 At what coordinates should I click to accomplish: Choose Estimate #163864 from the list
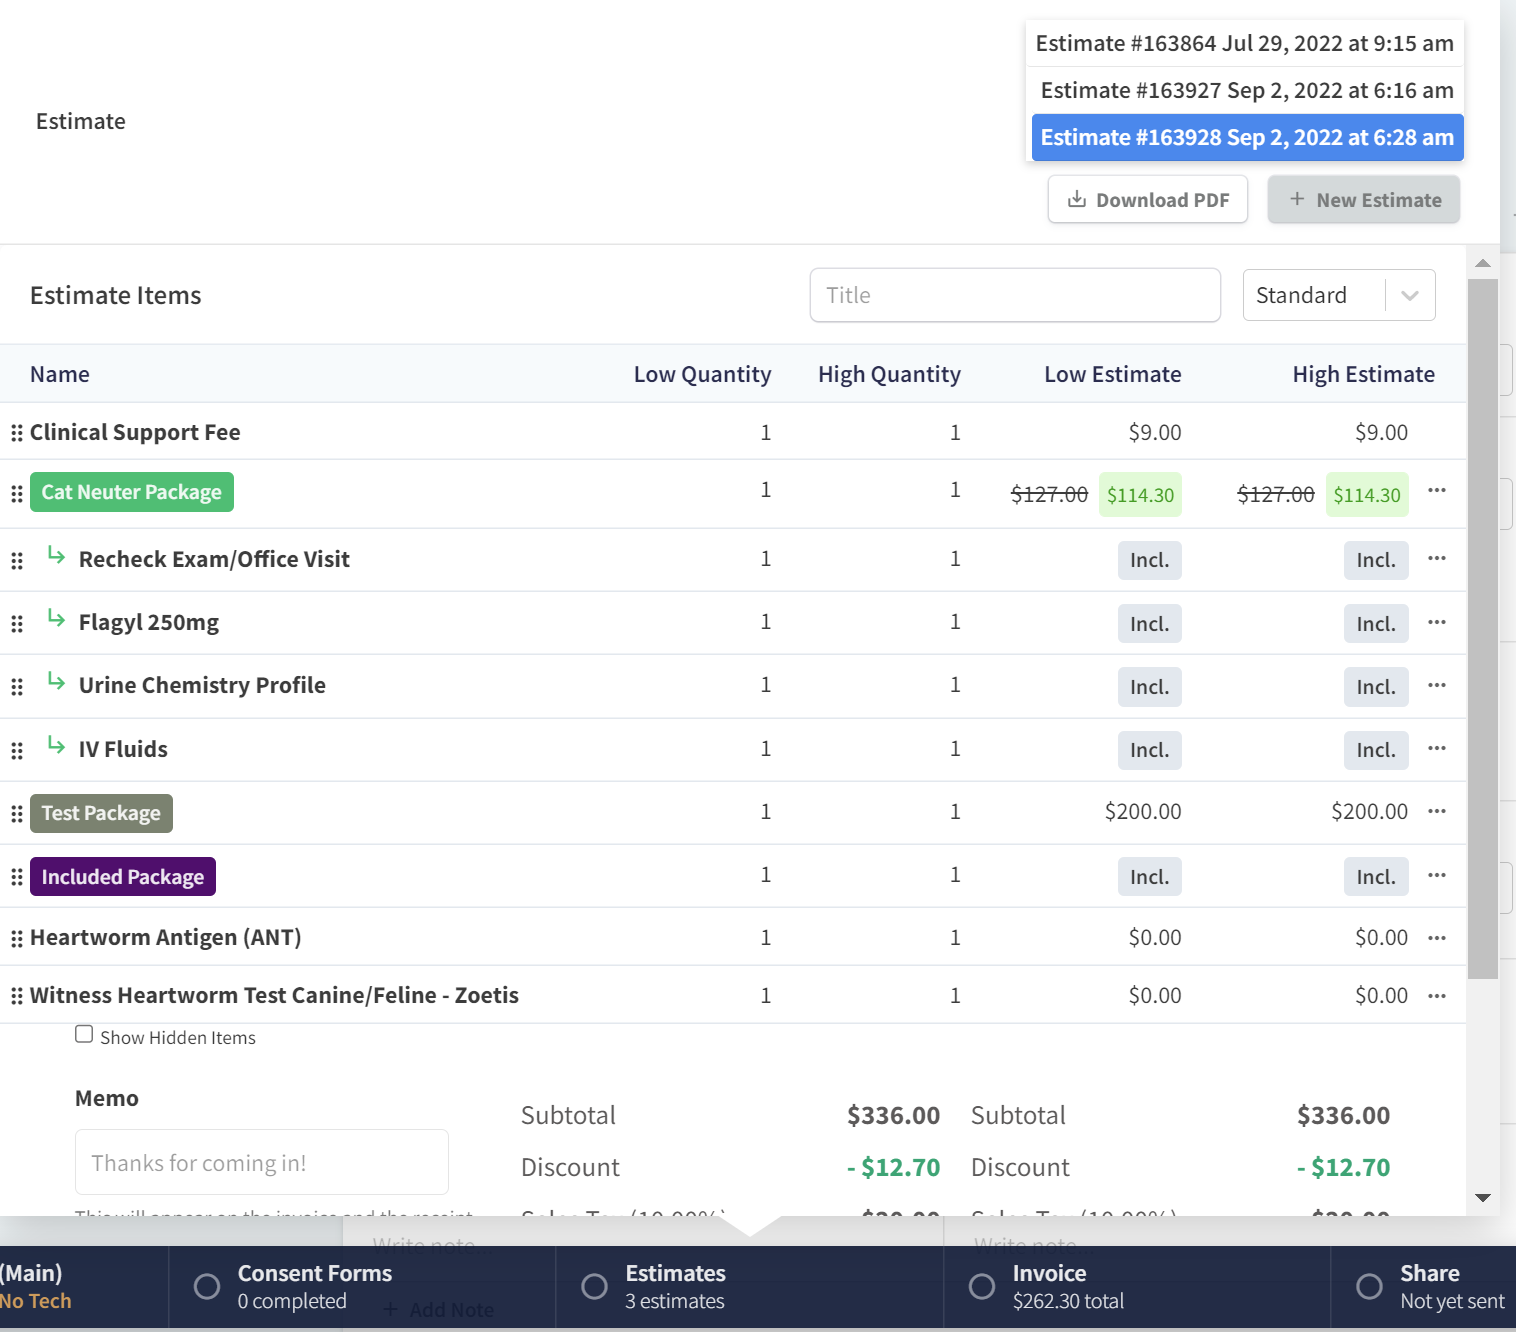click(x=1244, y=44)
